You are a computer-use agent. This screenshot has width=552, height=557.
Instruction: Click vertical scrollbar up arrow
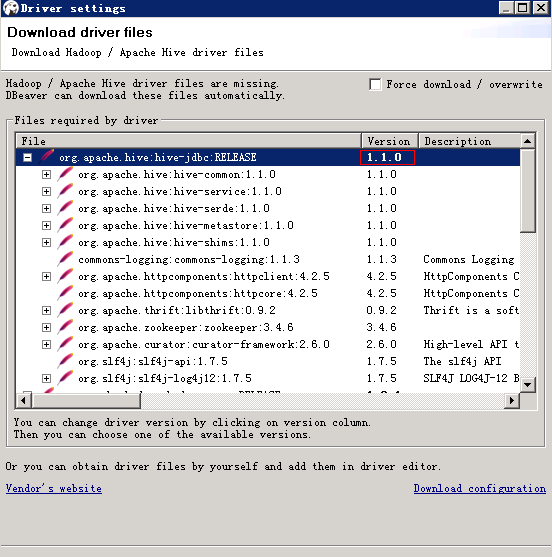point(528,141)
